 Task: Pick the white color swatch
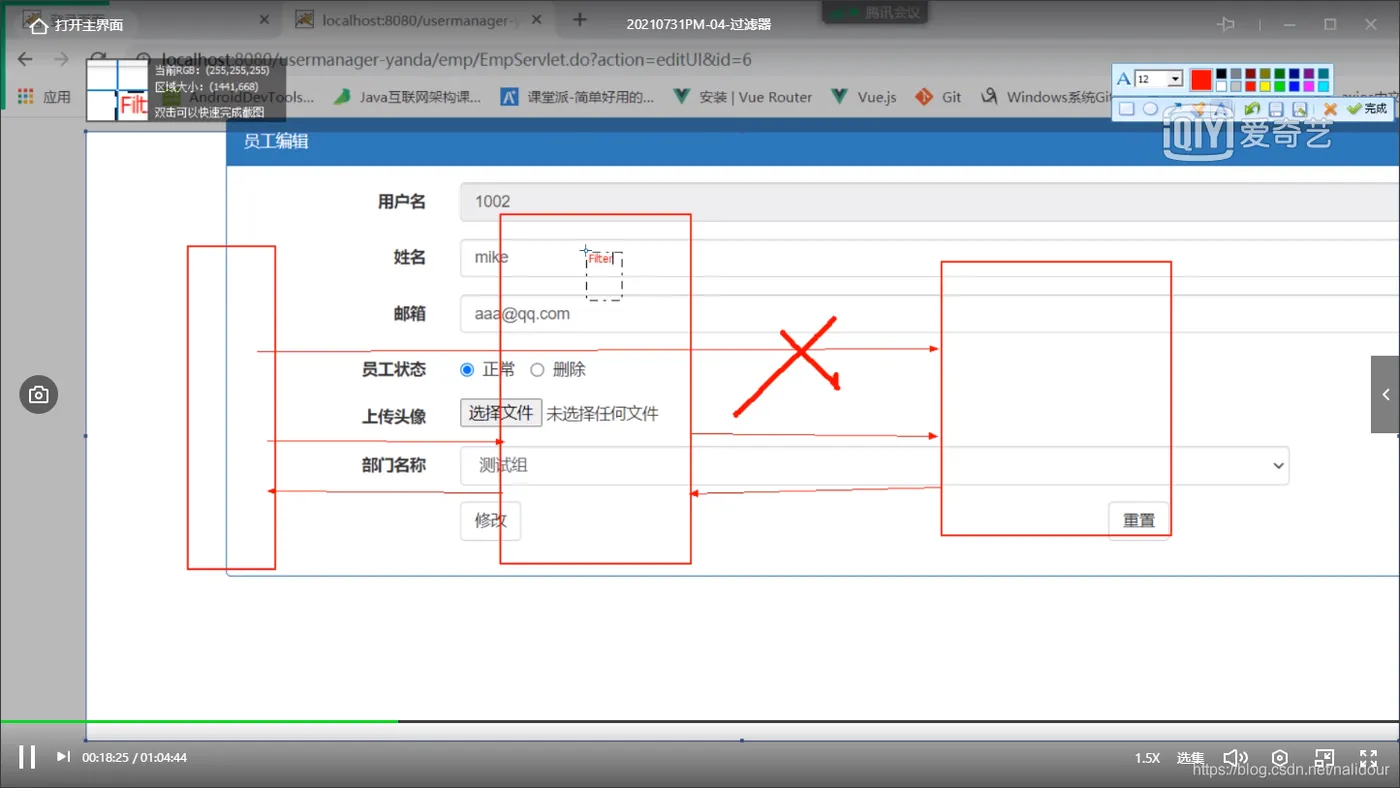(x=1221, y=87)
